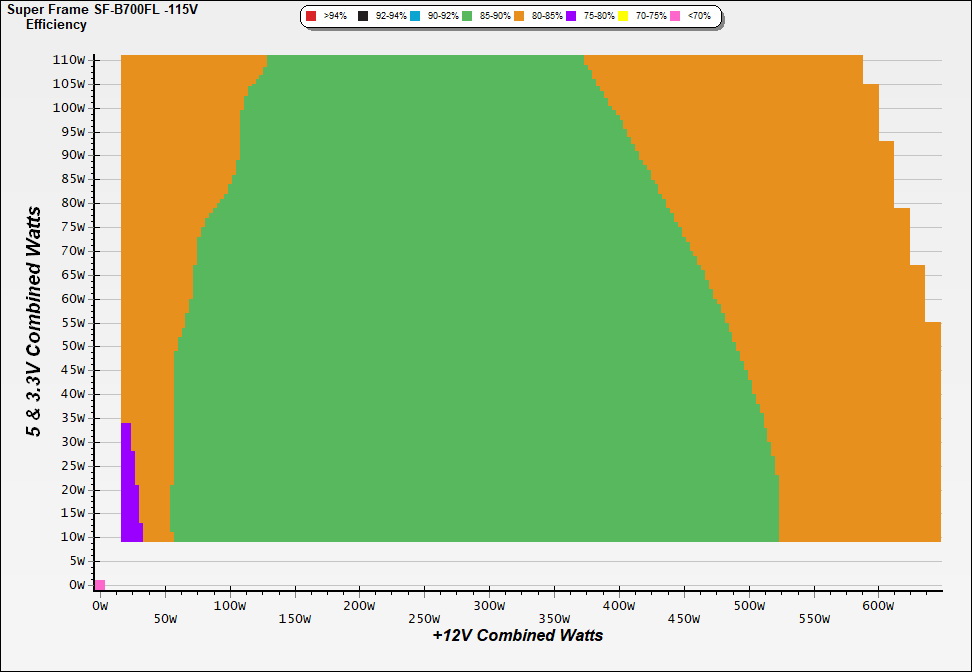Click the green 85-90% legend swatch
This screenshot has height=672, width=972.
coord(467,17)
